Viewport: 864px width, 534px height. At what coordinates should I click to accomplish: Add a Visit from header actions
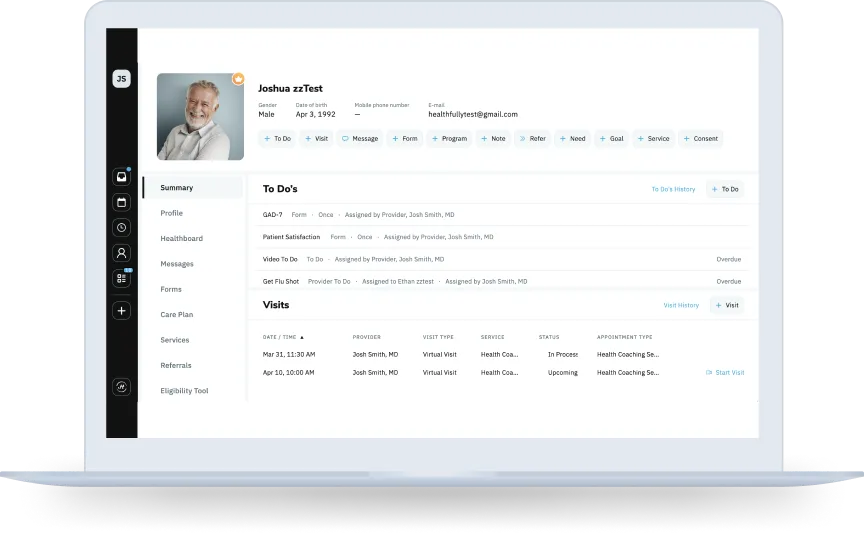click(x=316, y=139)
